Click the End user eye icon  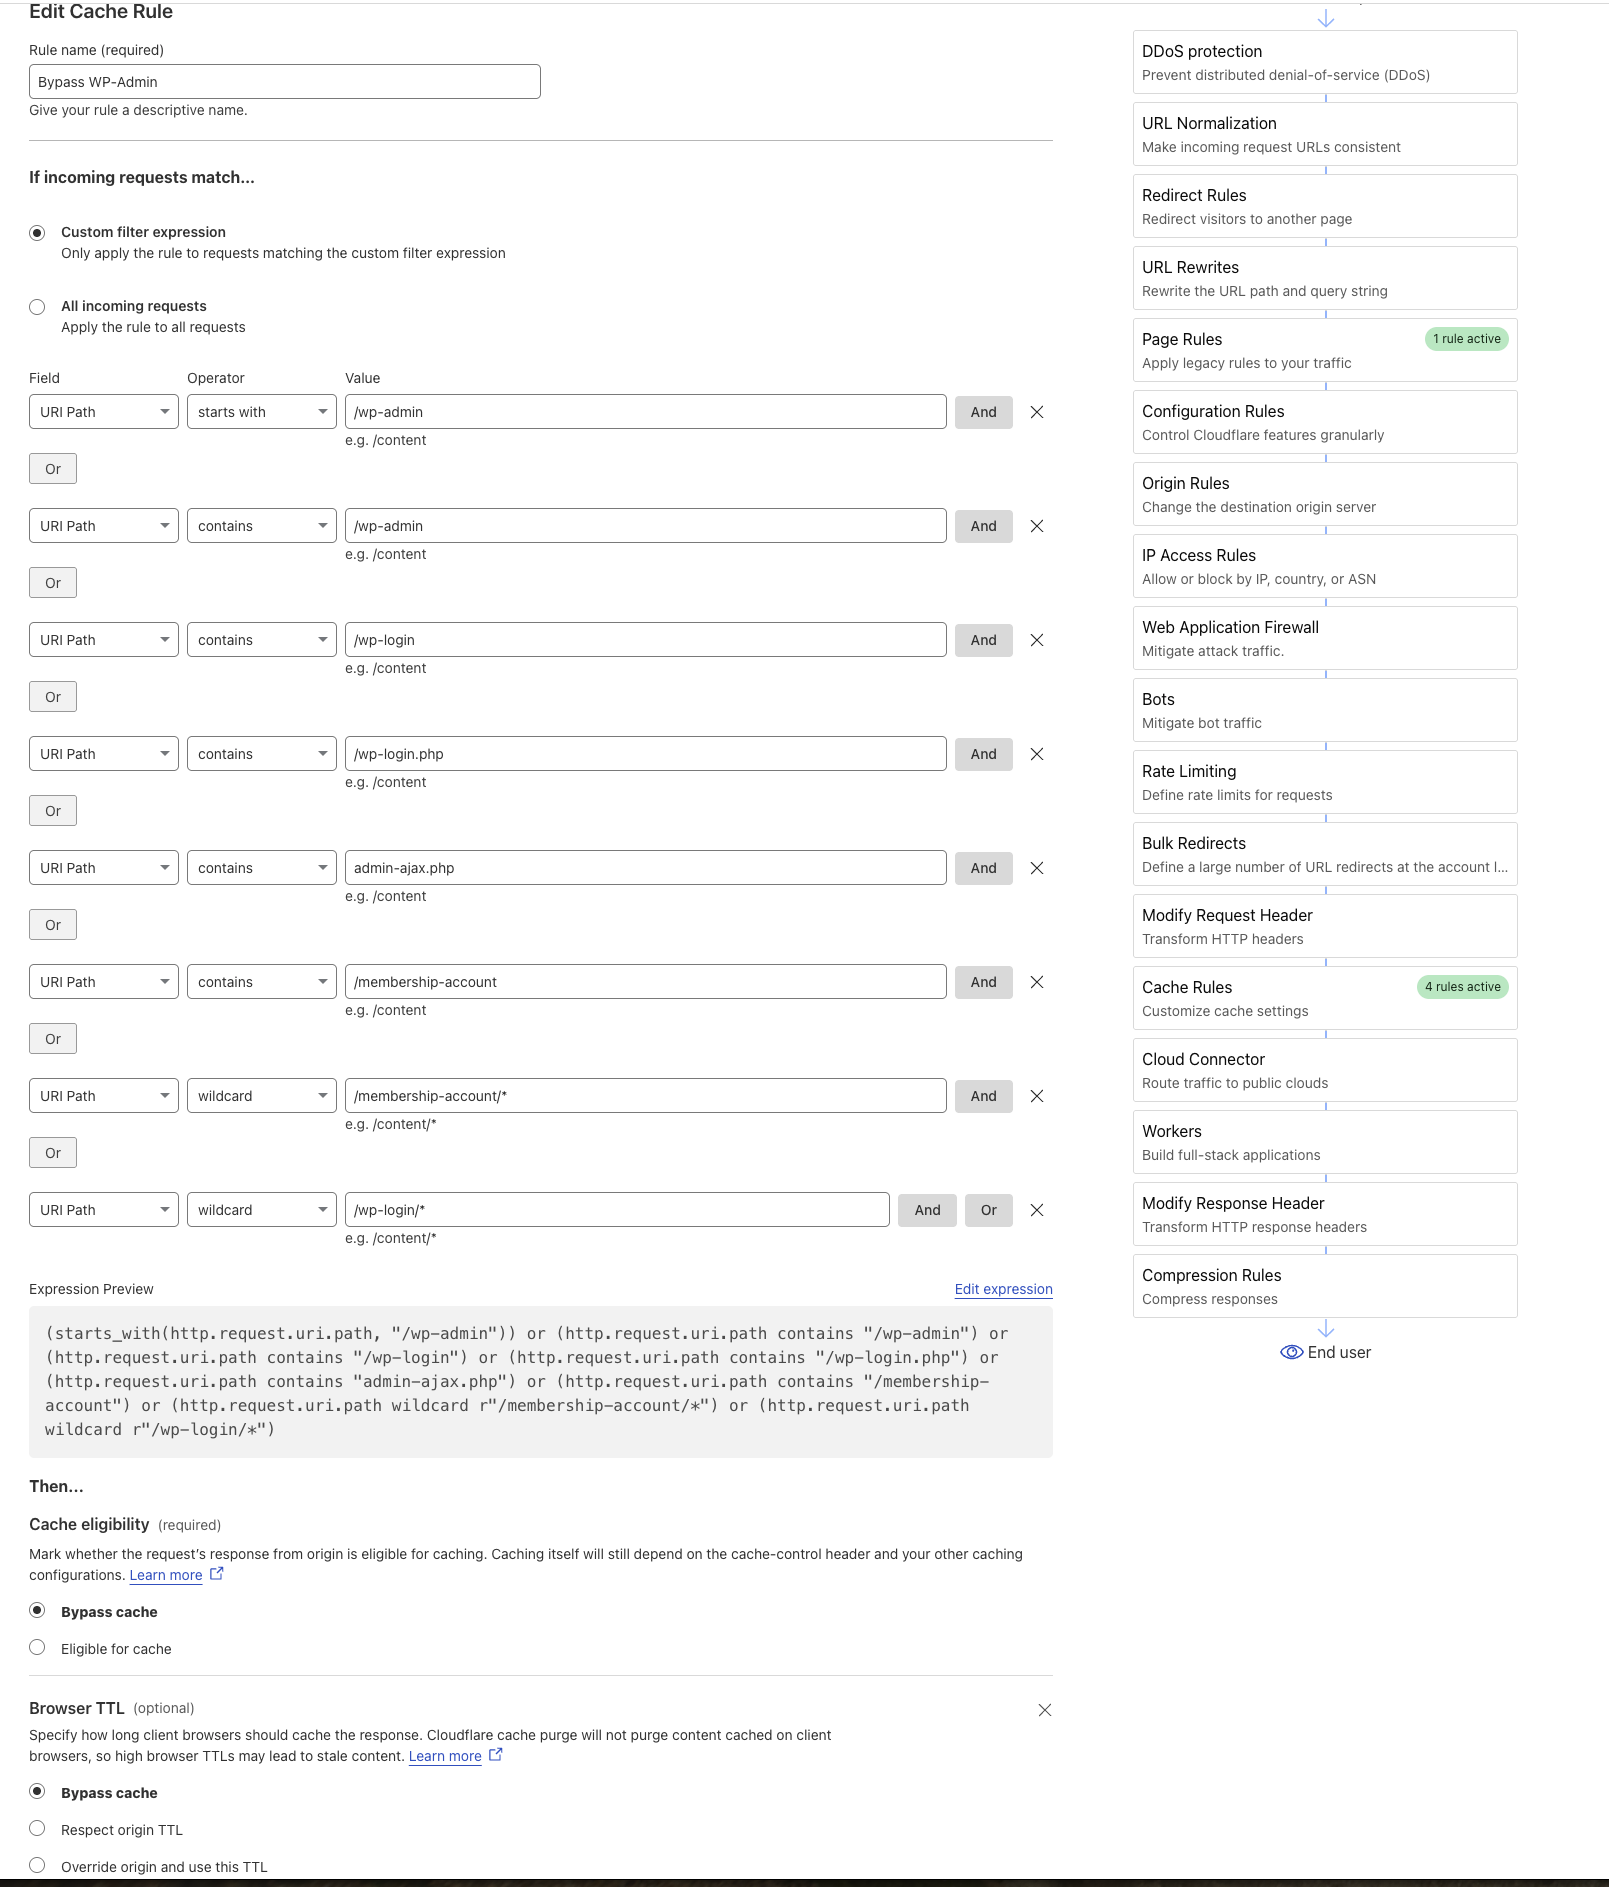(x=1291, y=1352)
